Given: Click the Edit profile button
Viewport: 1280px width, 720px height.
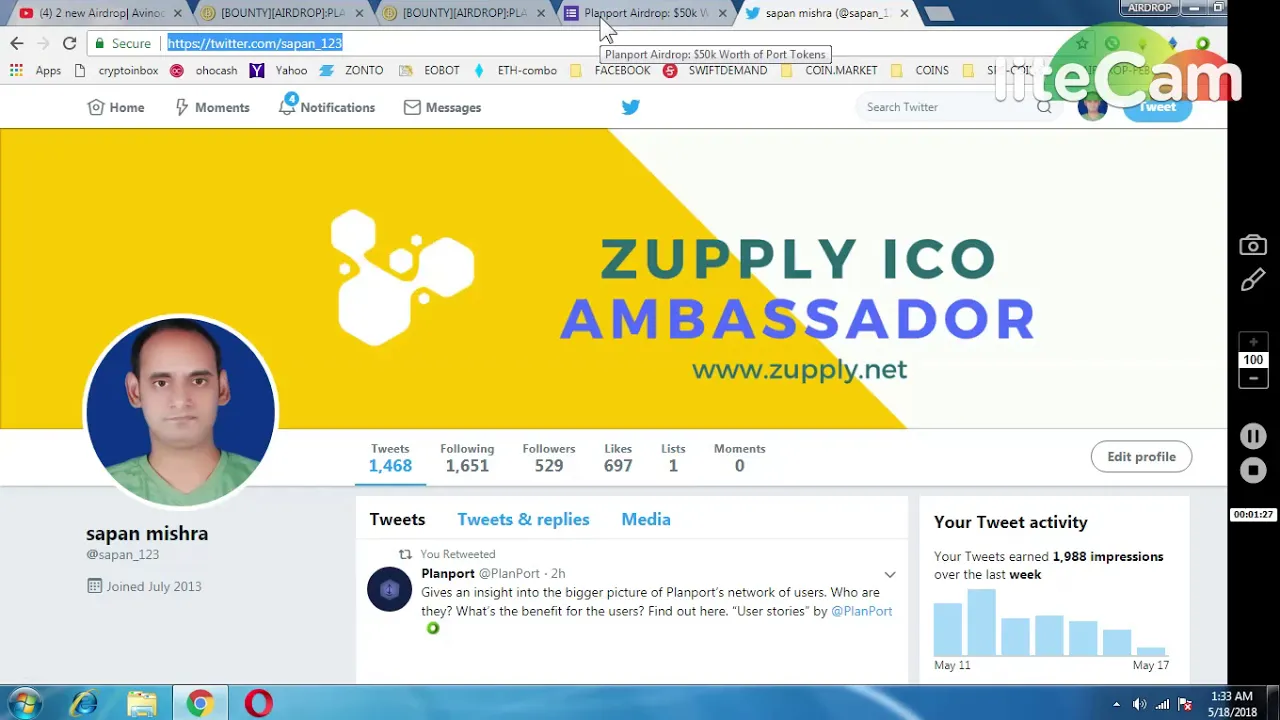Looking at the screenshot, I should coord(1141,456).
